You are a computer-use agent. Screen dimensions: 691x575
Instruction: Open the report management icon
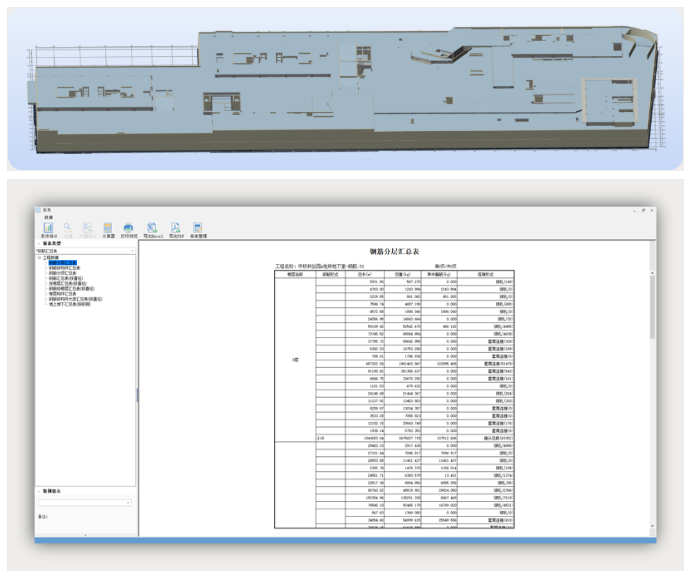click(x=197, y=228)
